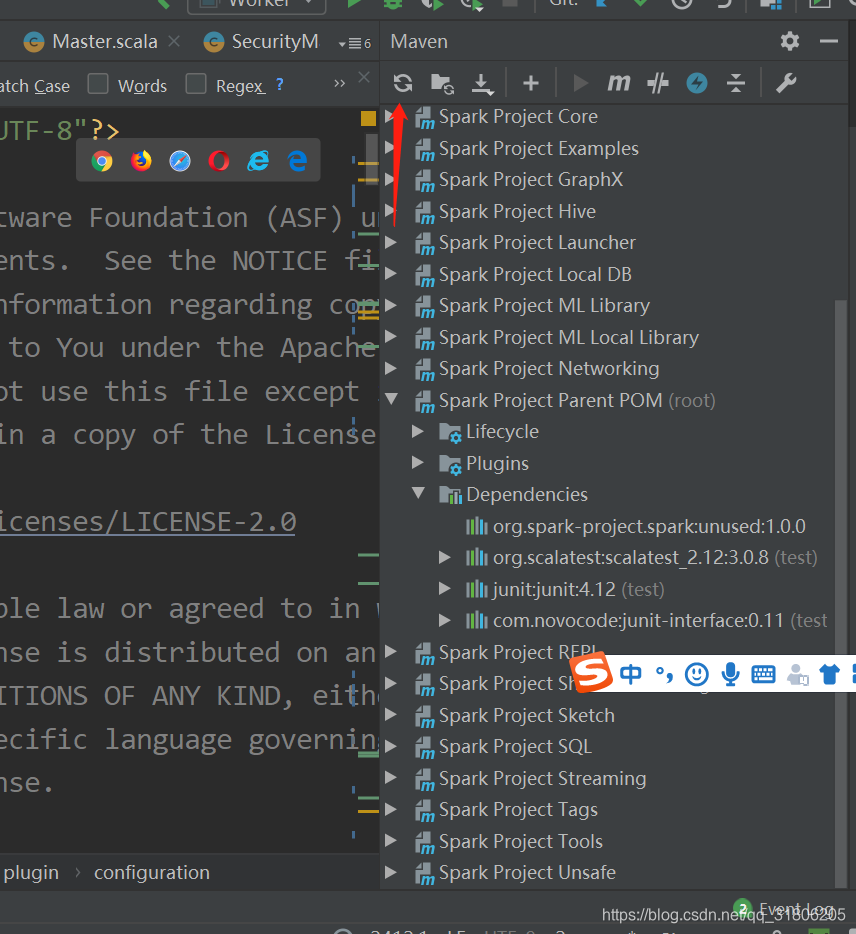Show more search options chevrons
This screenshot has width=856, height=934.
pyautogui.click(x=340, y=83)
